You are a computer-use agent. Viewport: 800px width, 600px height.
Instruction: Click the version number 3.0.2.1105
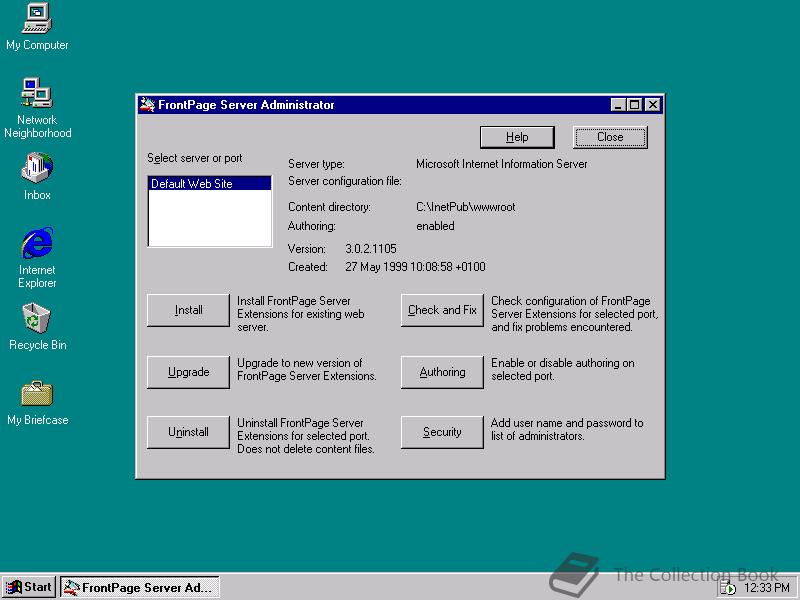pyautogui.click(x=370, y=249)
